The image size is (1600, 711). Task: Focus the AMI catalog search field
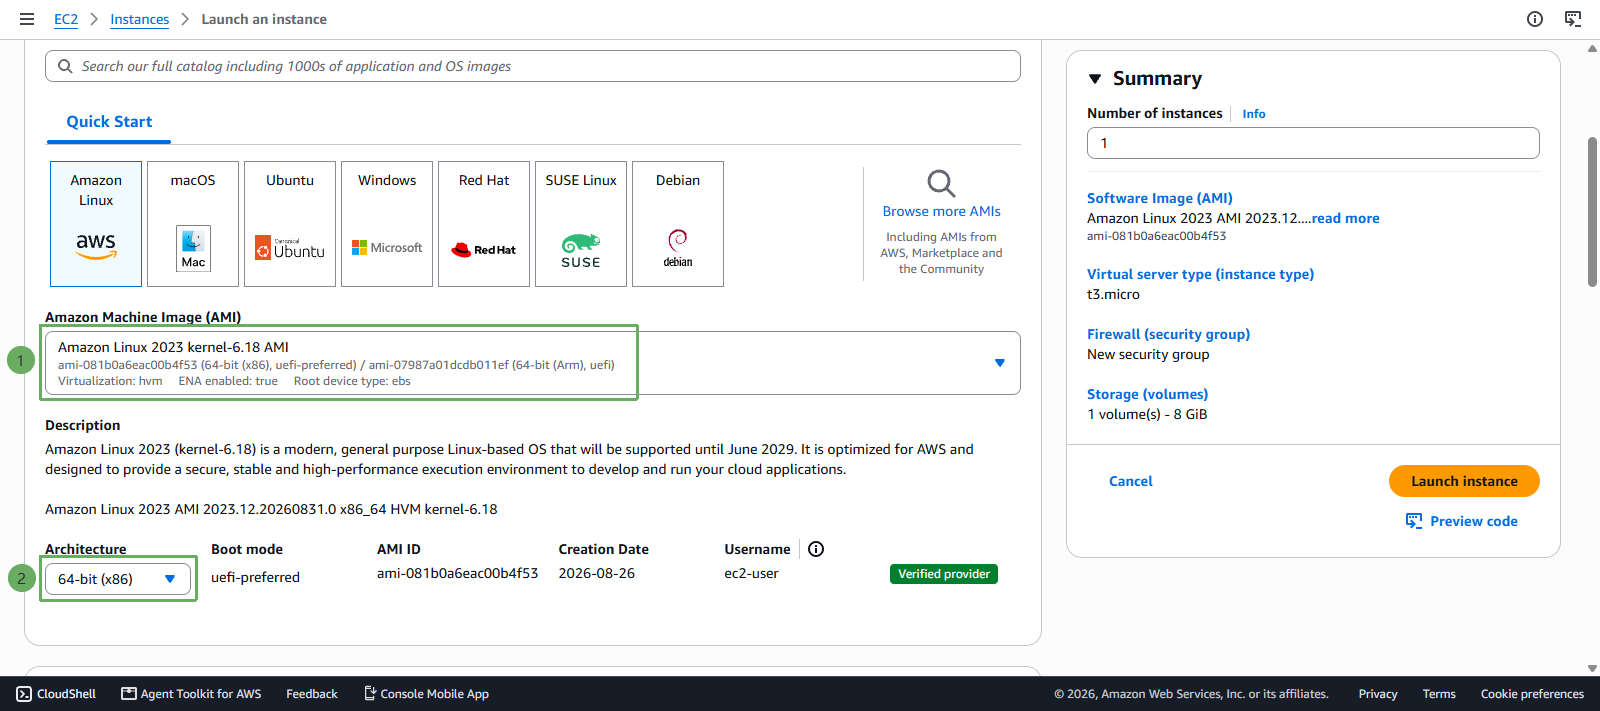[533, 66]
